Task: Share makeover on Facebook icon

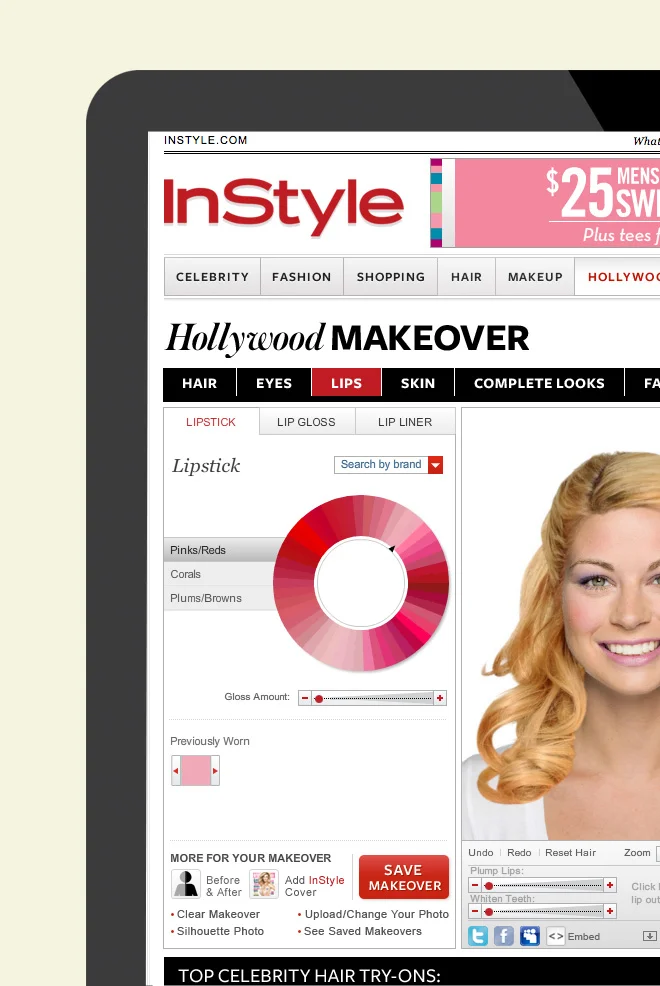Action: (x=503, y=936)
